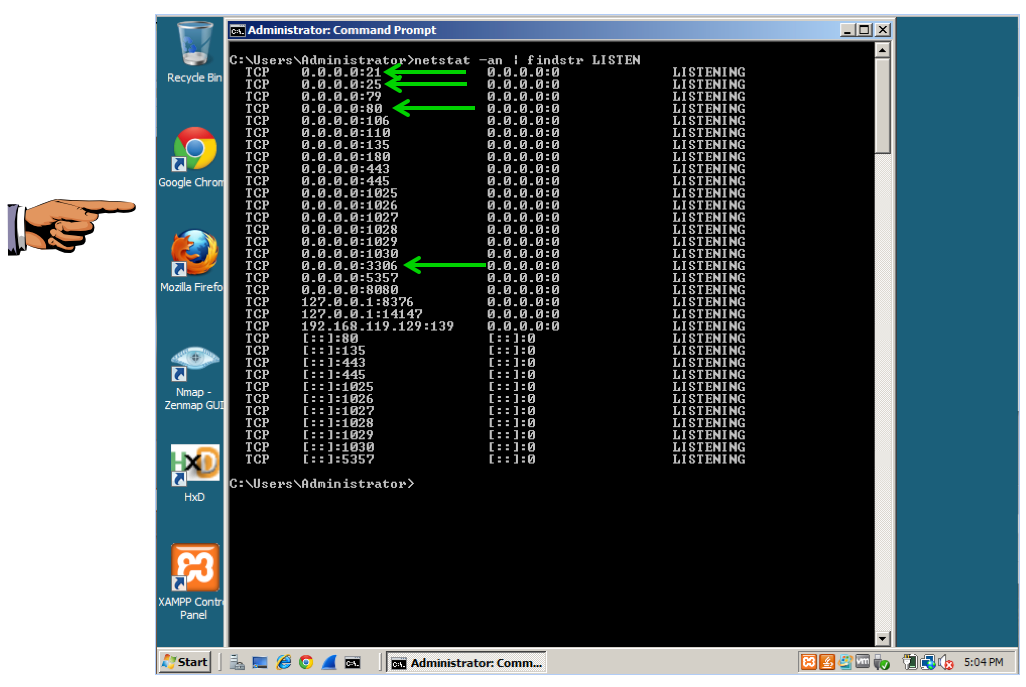Click the 5:04 PM system clock
Image resolution: width=1026 pixels, height=687 pixels.
[x=983, y=662]
